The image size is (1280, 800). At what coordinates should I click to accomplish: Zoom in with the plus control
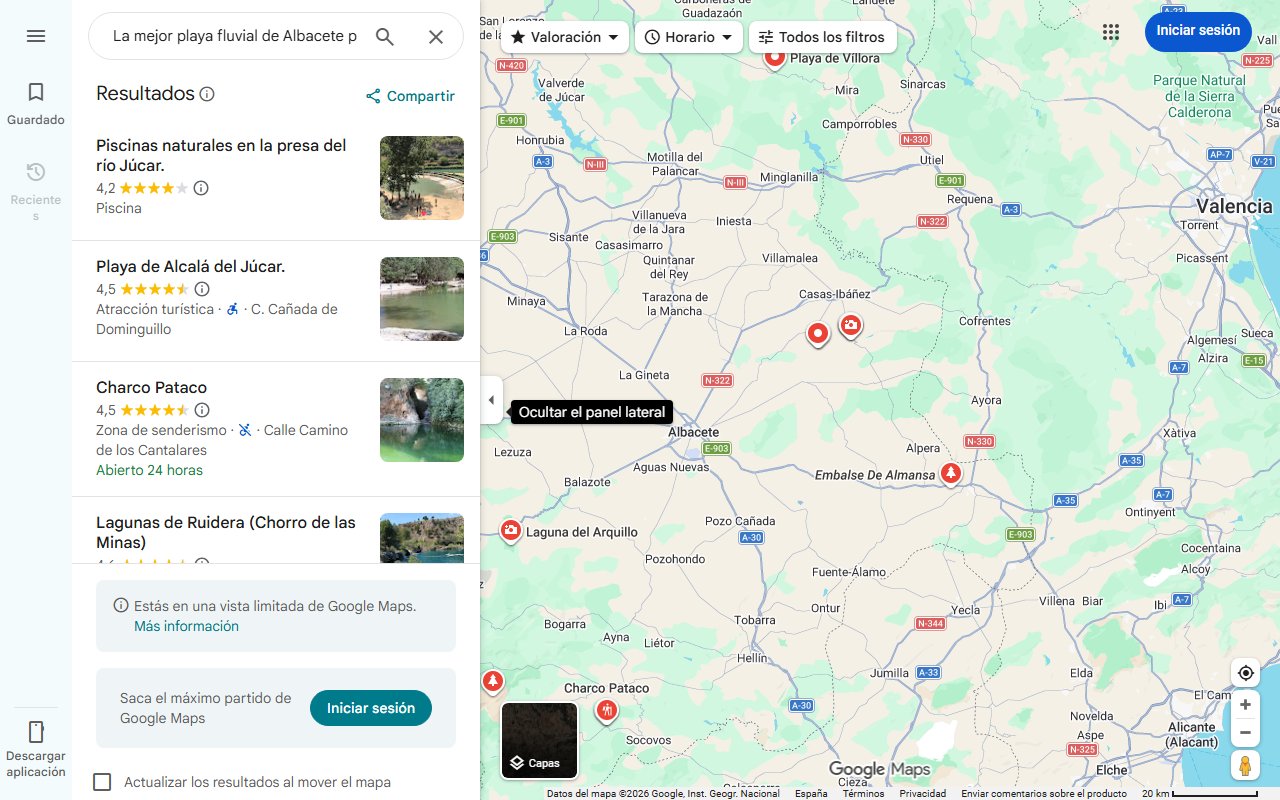pos(1245,704)
